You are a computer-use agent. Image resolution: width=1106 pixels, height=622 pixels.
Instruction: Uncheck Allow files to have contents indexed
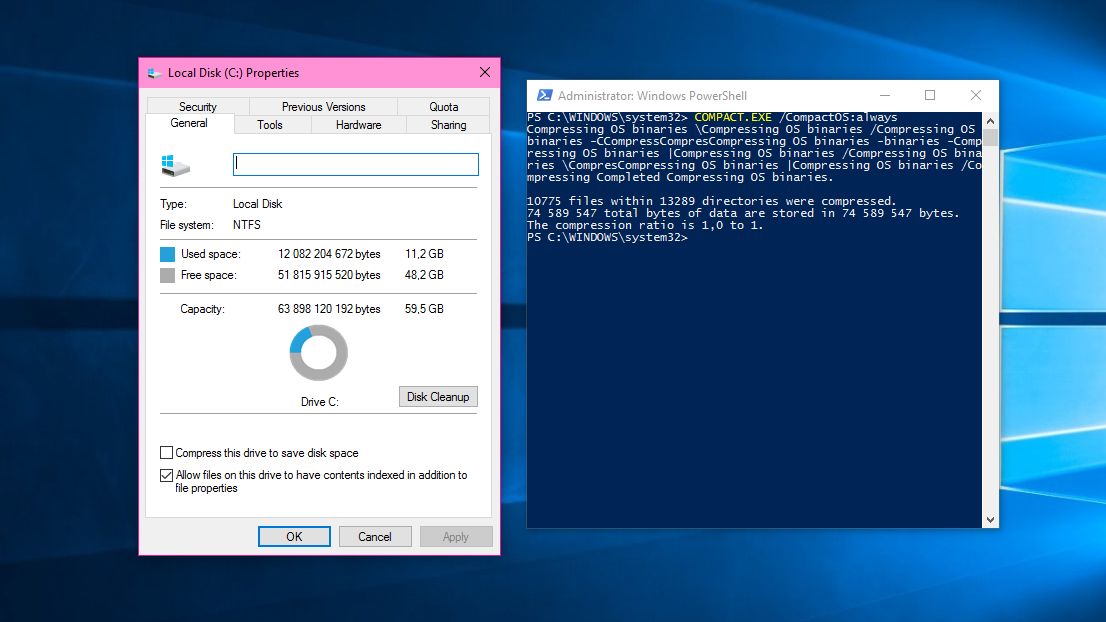166,475
